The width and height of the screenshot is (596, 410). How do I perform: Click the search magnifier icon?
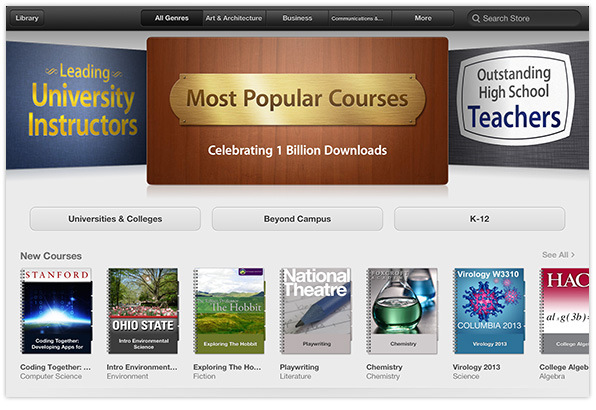click(x=476, y=18)
